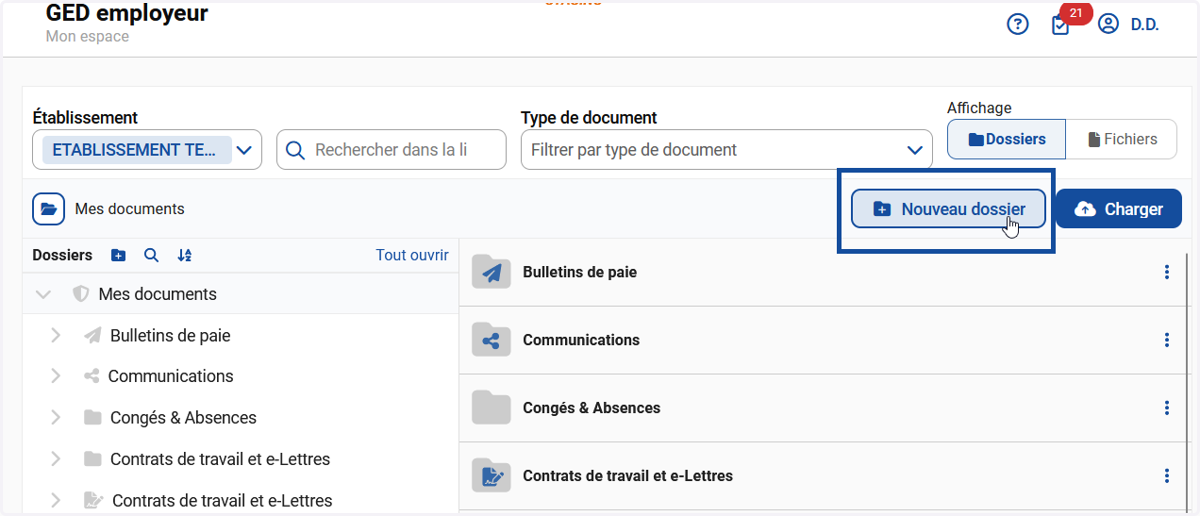Open the tasks icon with badge 21
Screen dimensions: 1200x516
(x=1061, y=25)
